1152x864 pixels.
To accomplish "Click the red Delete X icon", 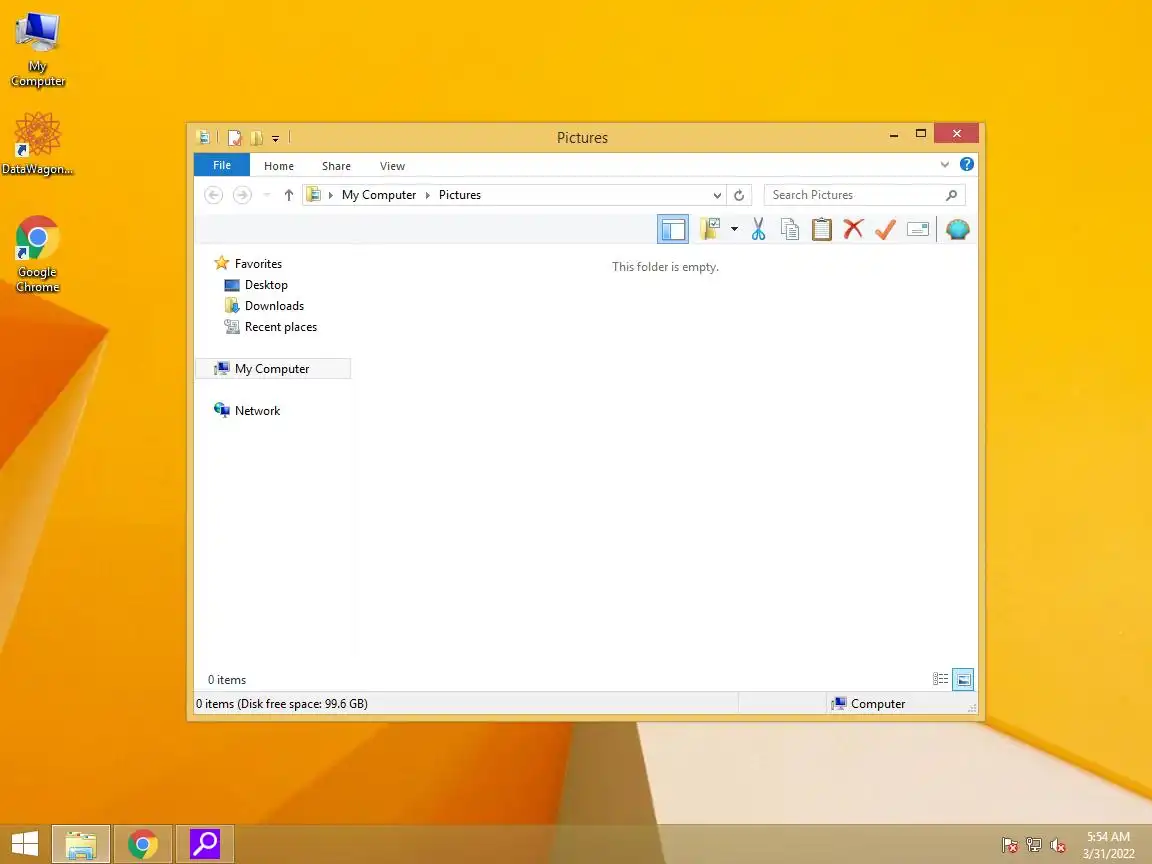I will tap(853, 229).
